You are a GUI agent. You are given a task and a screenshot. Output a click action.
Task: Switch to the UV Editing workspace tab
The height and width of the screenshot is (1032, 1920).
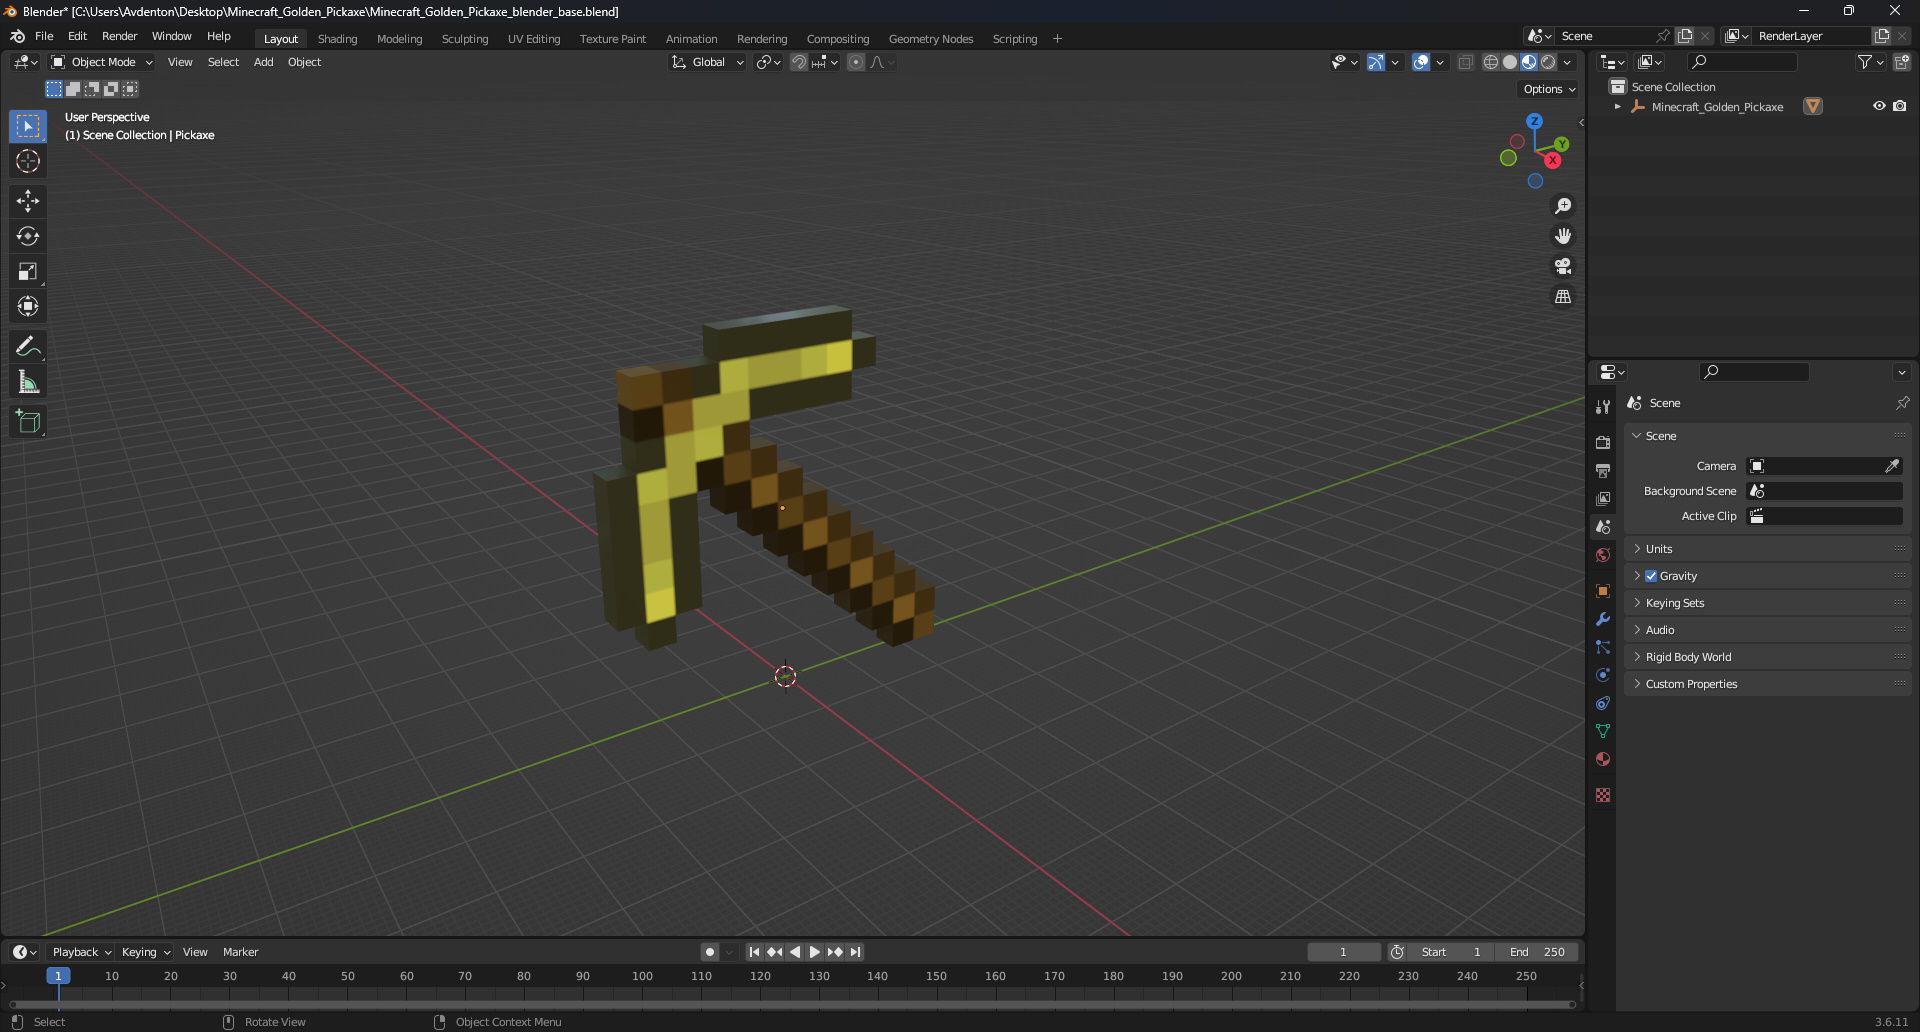(534, 39)
